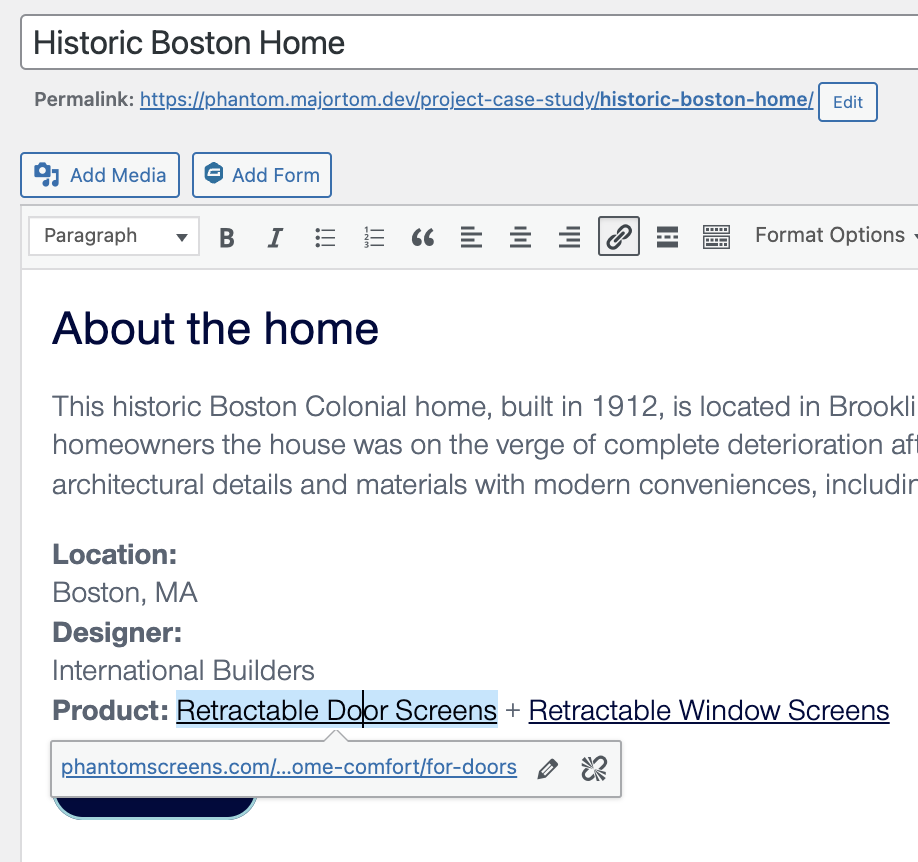This screenshot has width=918, height=862.
Task: Edit the permalink with the Edit button
Action: coord(847,102)
